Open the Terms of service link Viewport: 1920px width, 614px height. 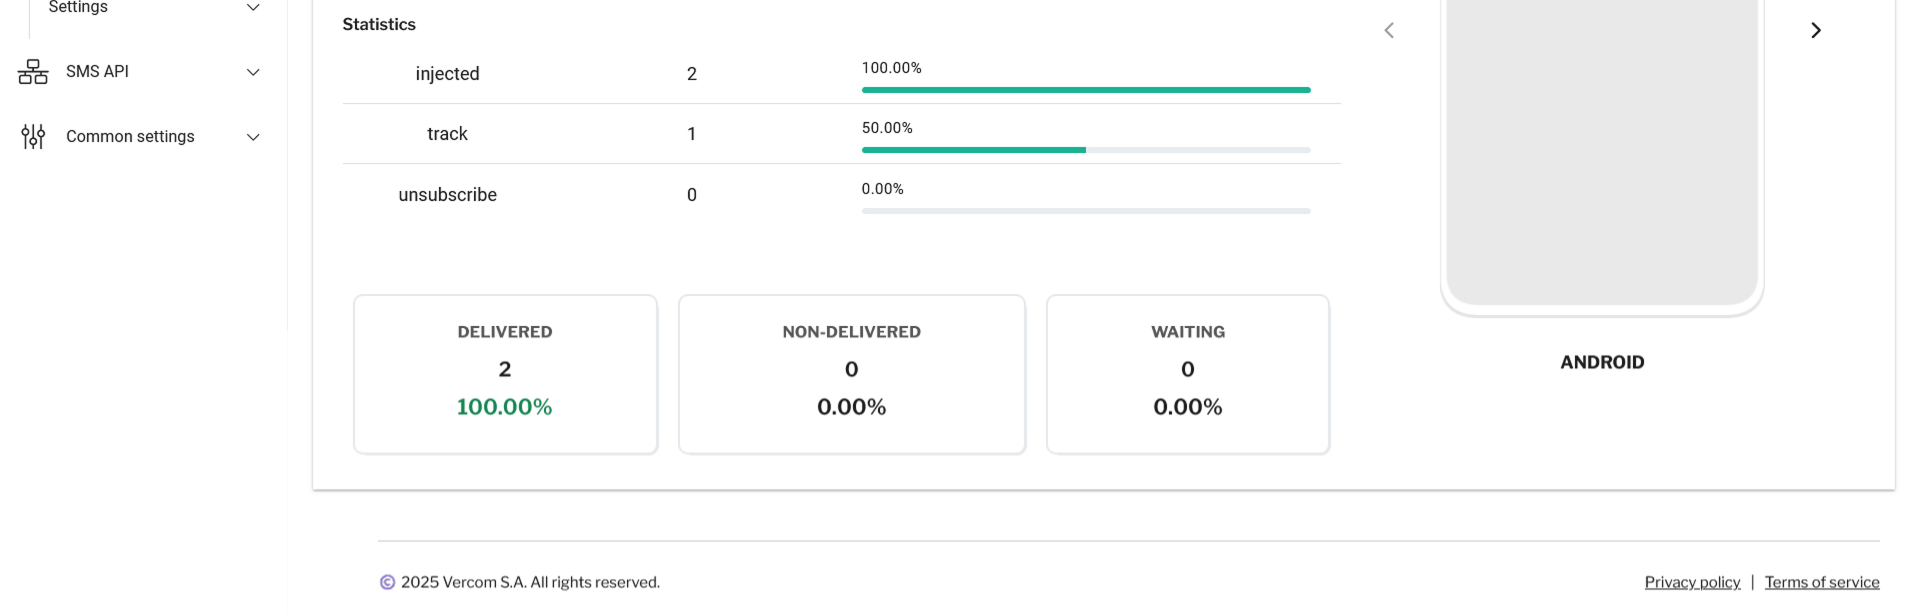pos(1821,582)
